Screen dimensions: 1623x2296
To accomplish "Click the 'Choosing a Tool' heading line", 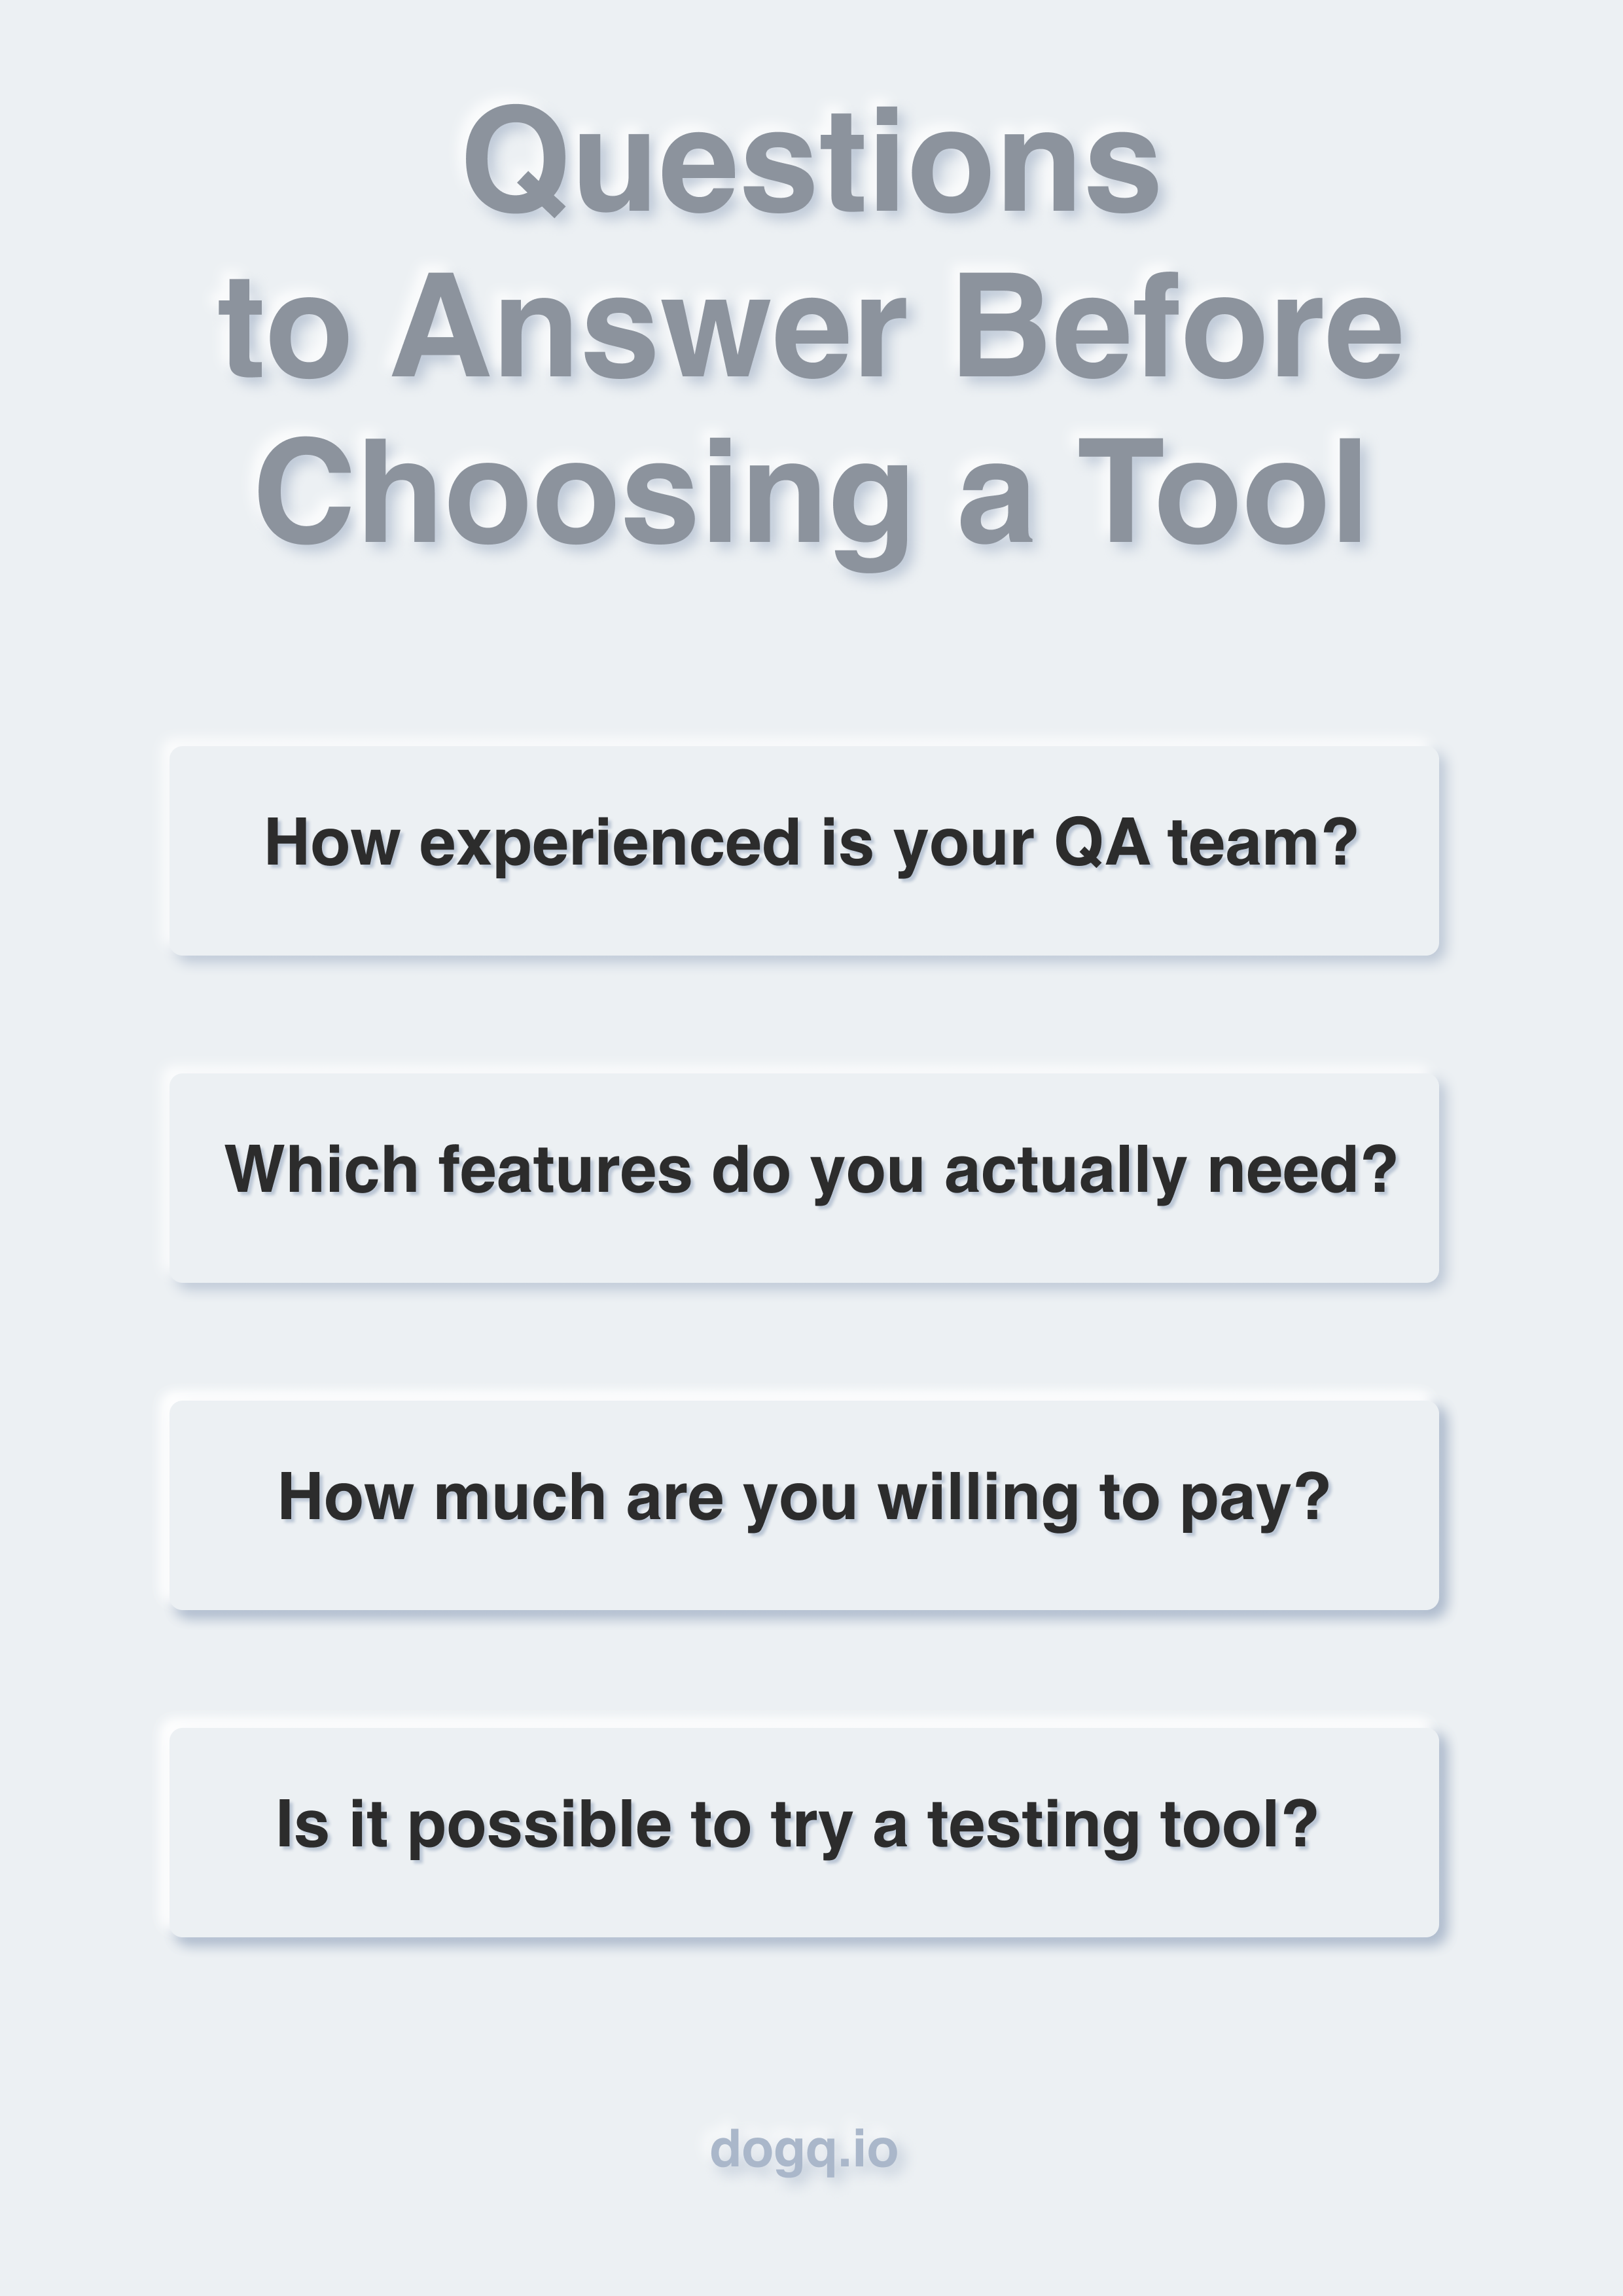I will [x=810, y=497].
